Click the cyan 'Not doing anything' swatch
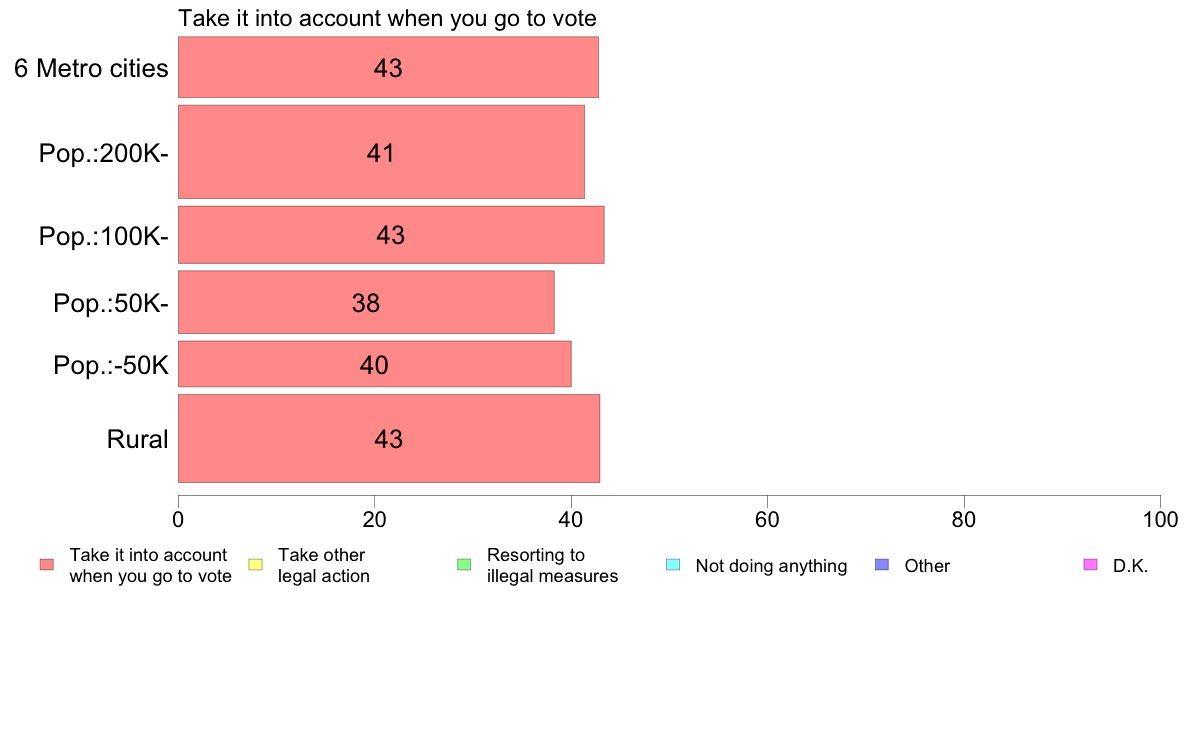This screenshot has height=736, width=1188. click(x=673, y=565)
